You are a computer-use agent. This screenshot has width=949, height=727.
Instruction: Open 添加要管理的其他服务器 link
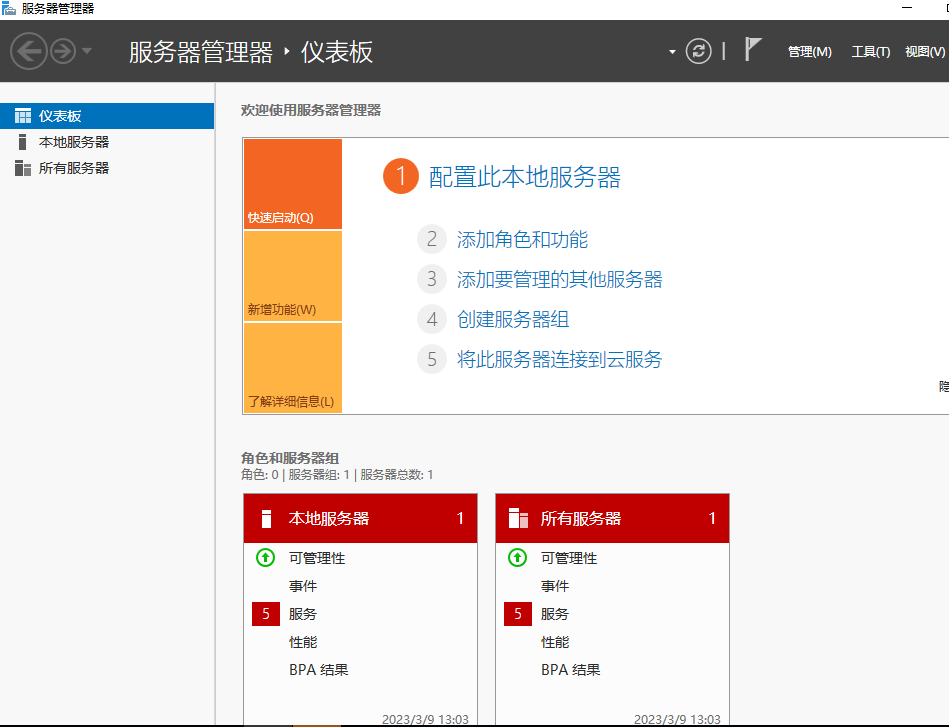560,279
